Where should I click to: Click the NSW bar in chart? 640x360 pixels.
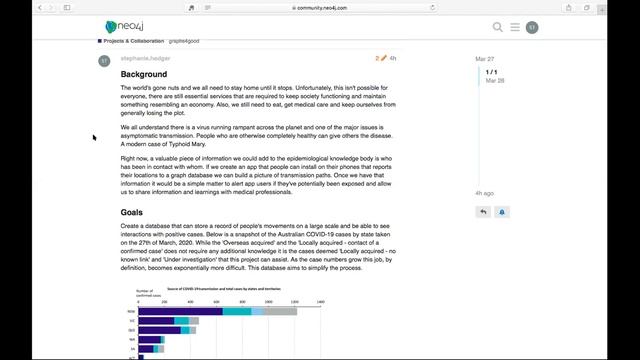tap(218, 311)
